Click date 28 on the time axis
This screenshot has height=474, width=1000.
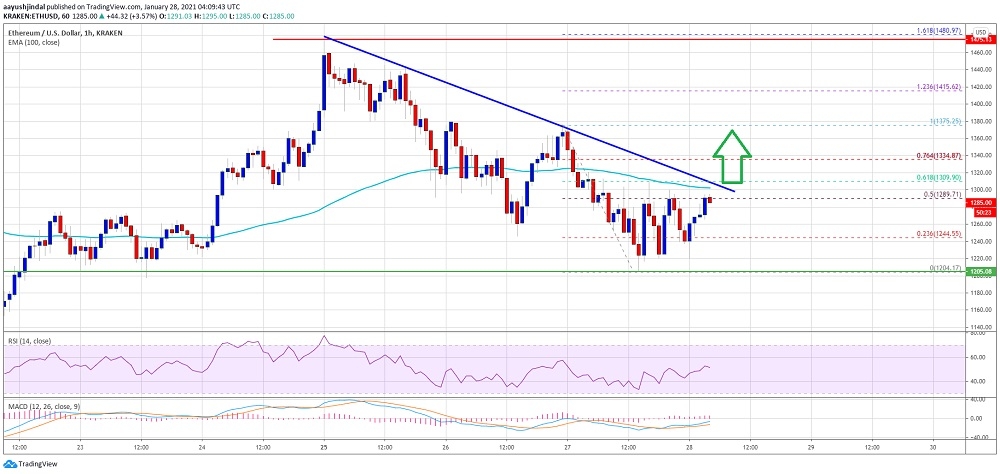689,449
